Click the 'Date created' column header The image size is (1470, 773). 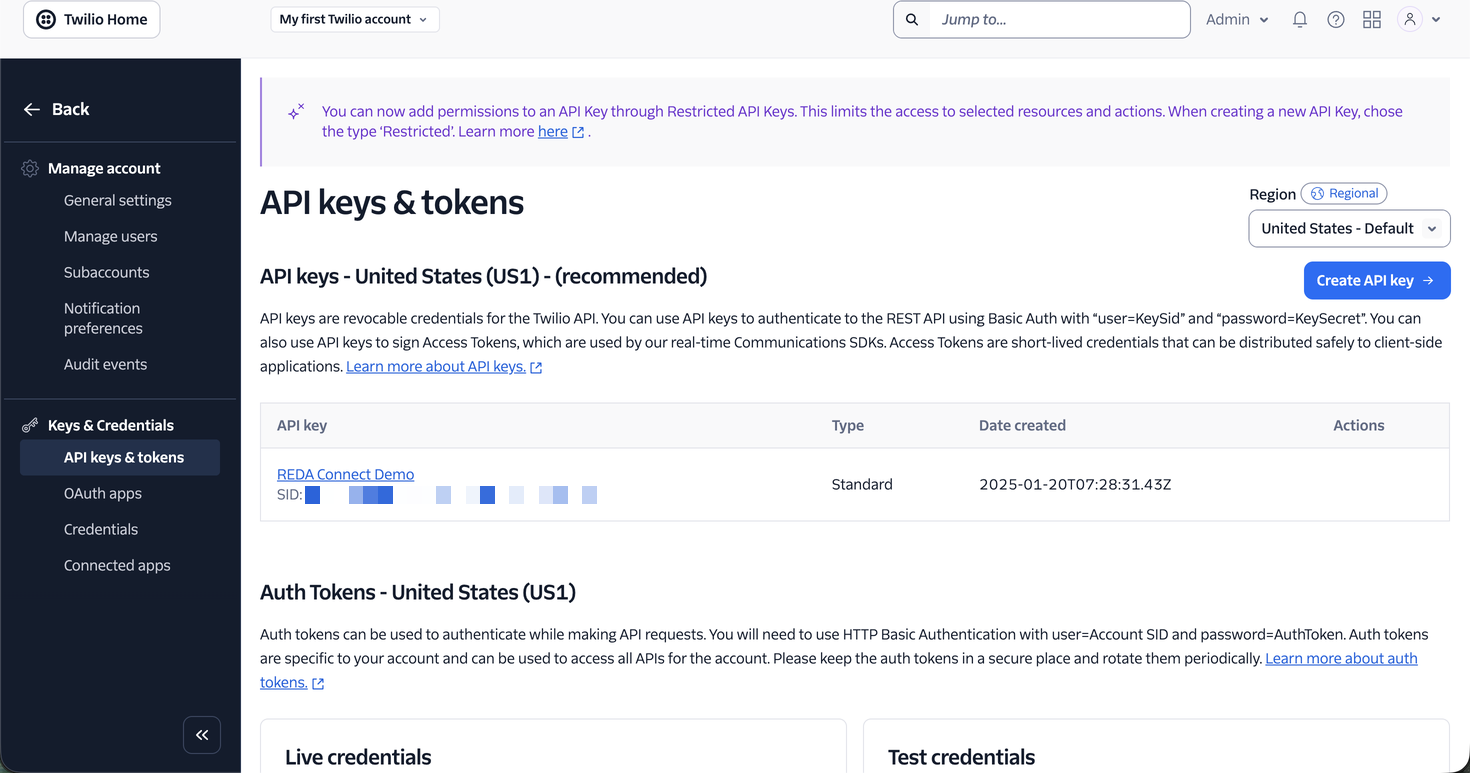pyautogui.click(x=1022, y=425)
